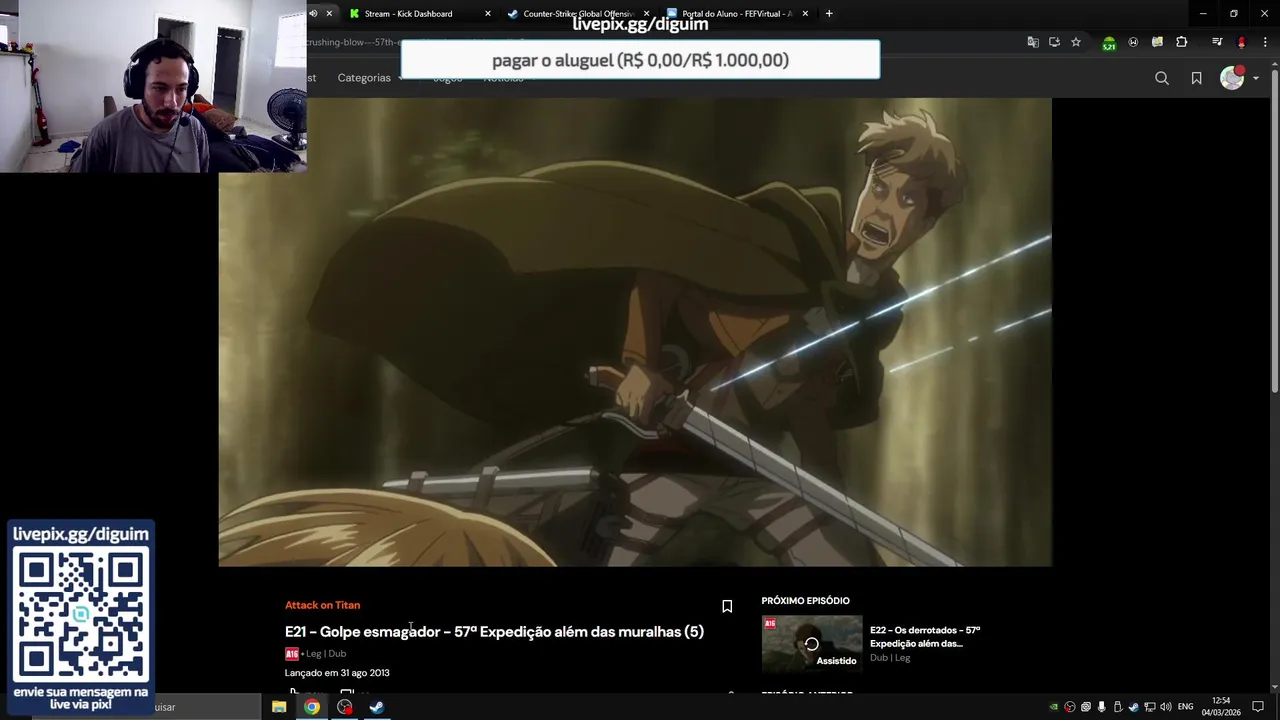Click the E21 – Golpe esmagador episode title
The width and height of the screenshot is (1280, 720).
pyautogui.click(x=494, y=632)
